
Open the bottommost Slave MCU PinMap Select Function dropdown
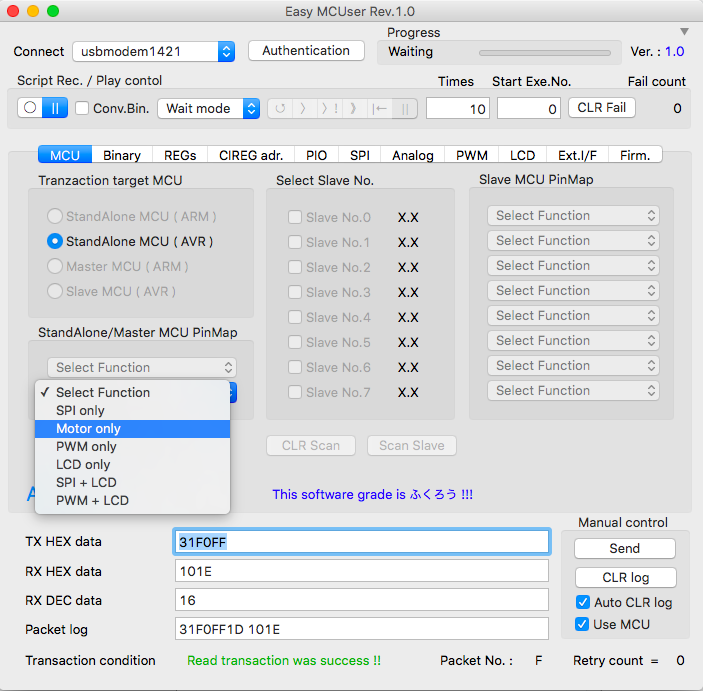[573, 391]
